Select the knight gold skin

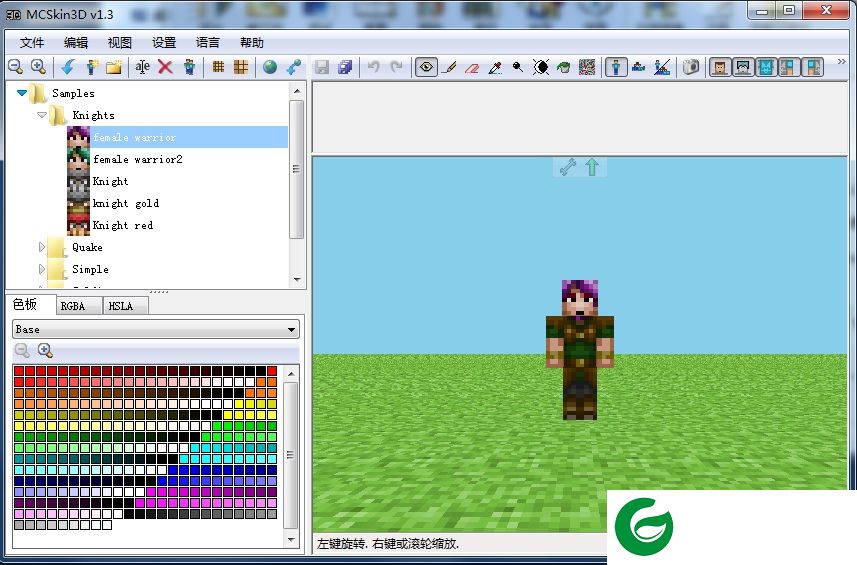click(126, 203)
